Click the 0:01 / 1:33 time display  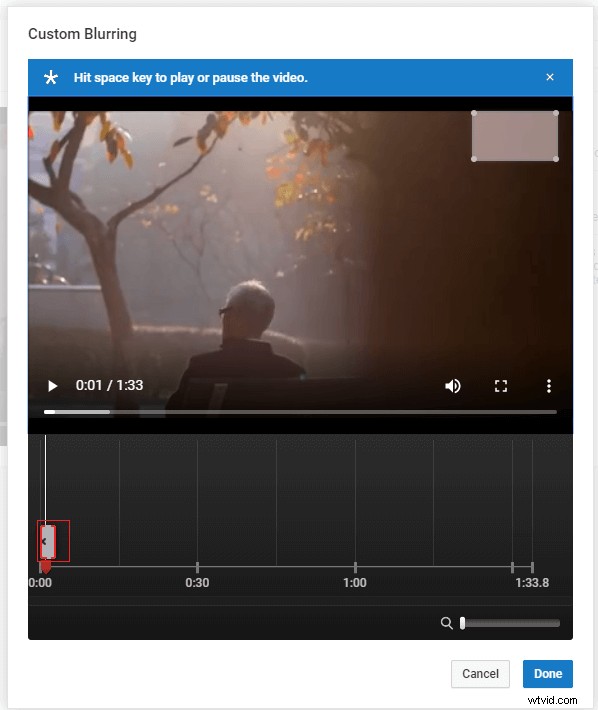(x=109, y=385)
